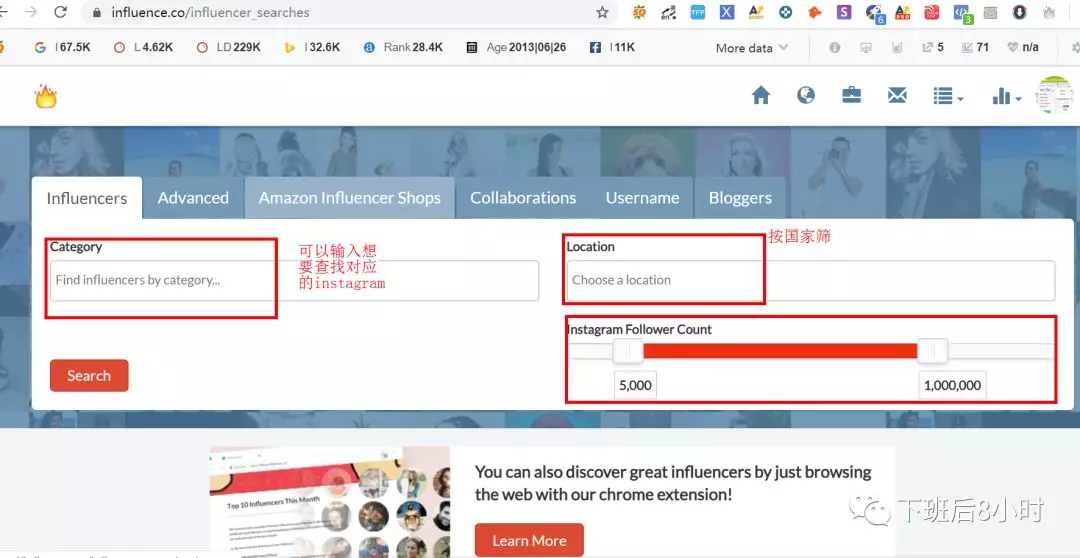
Task: Click the SEOquake extension icon
Action: point(639,12)
